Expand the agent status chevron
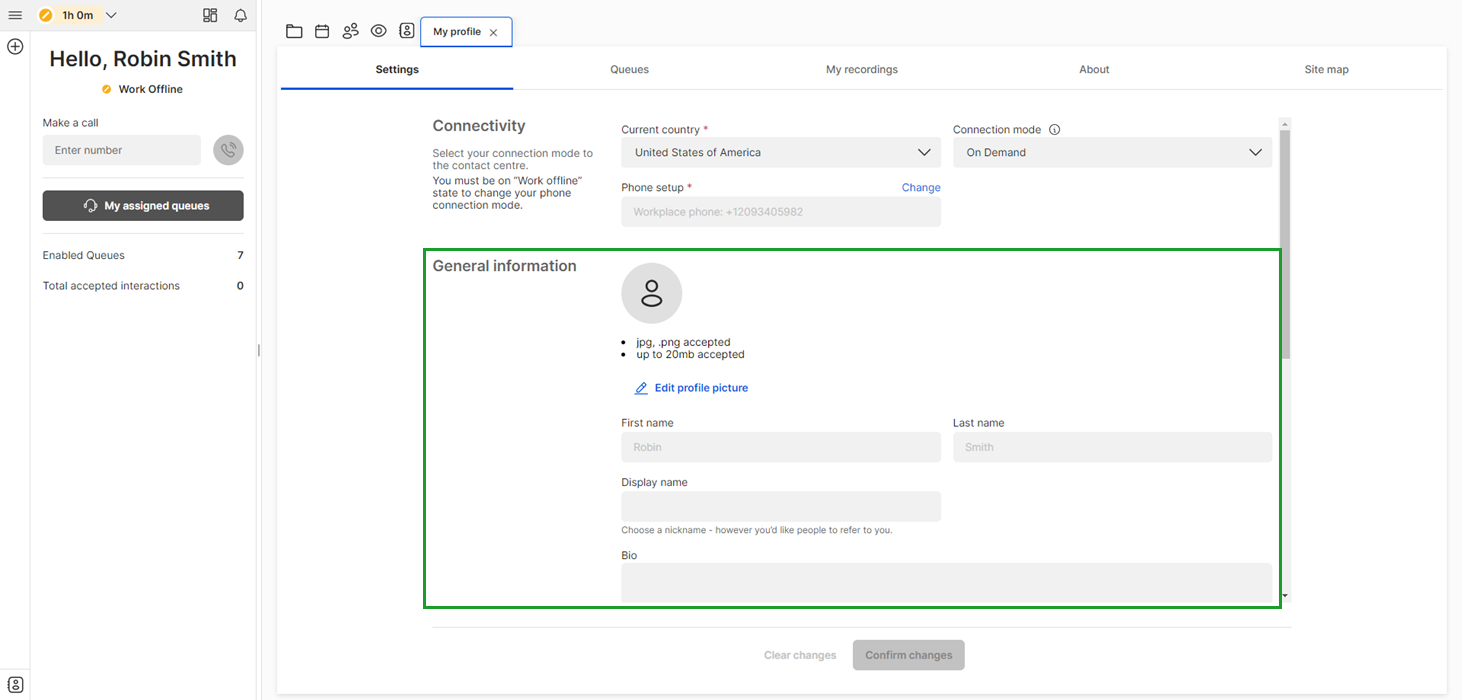Image resolution: width=1462 pixels, height=700 pixels. pyautogui.click(x=111, y=15)
